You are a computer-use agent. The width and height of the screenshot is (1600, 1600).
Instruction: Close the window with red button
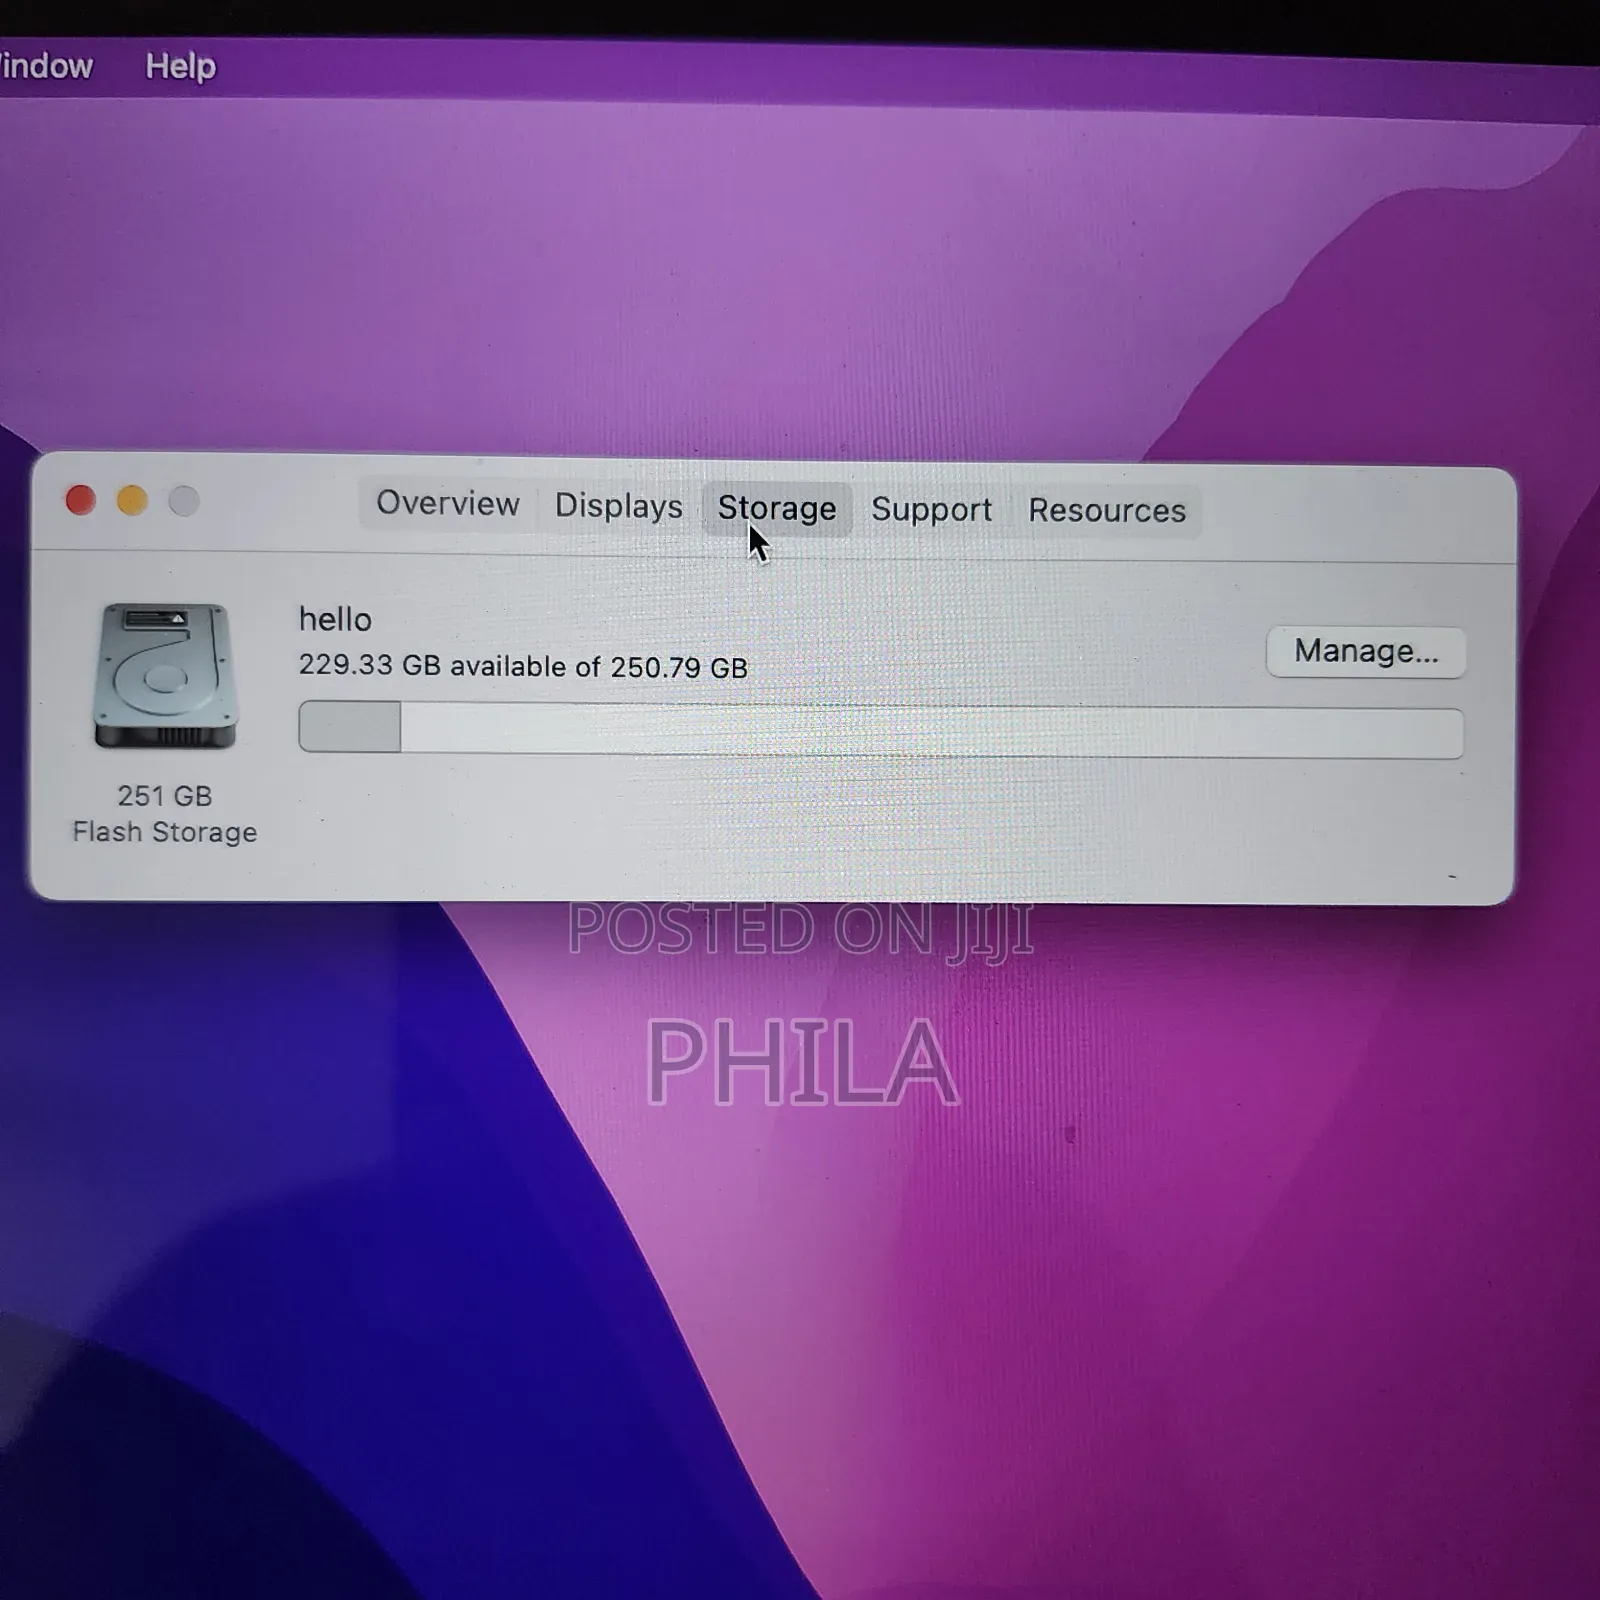tap(81, 499)
